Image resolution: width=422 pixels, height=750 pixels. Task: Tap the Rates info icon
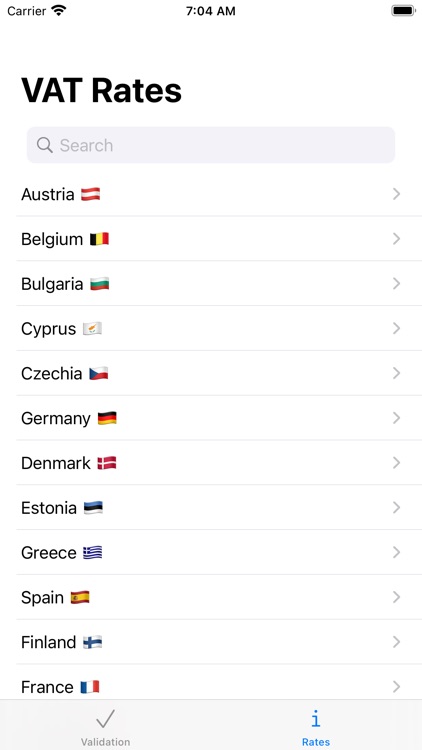[x=316, y=719]
